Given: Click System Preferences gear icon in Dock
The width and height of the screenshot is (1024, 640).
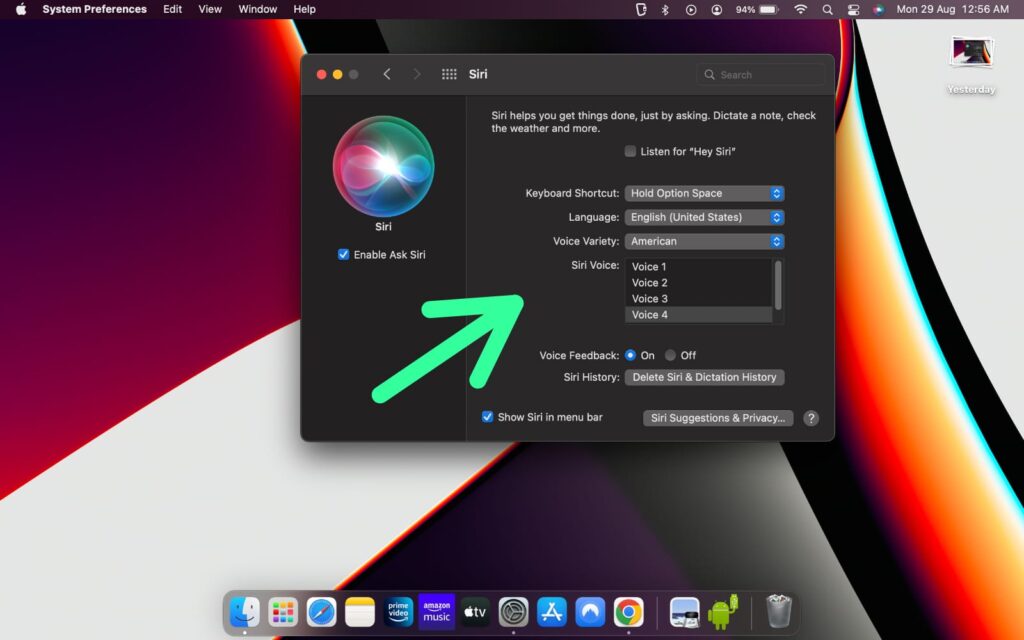Looking at the screenshot, I should pyautogui.click(x=513, y=612).
